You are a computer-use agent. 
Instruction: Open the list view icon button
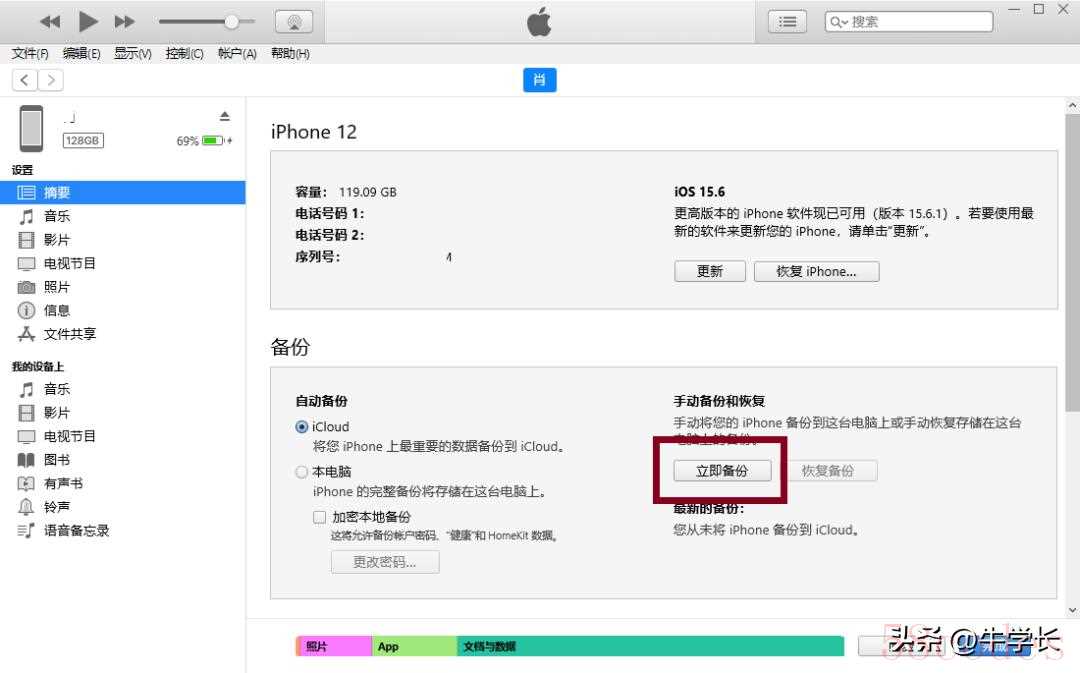pos(787,21)
